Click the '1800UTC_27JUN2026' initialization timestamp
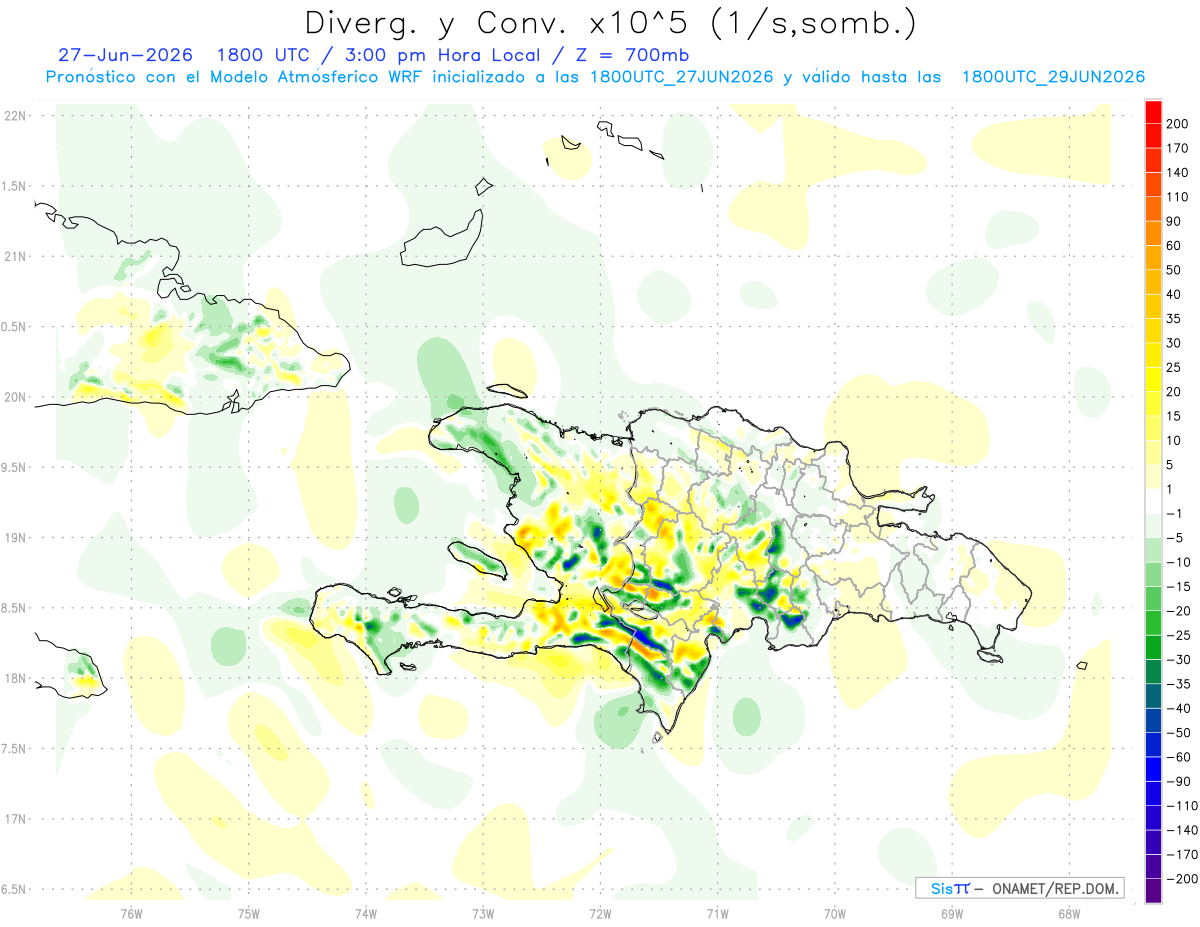The height and width of the screenshot is (927, 1200). pos(682,77)
